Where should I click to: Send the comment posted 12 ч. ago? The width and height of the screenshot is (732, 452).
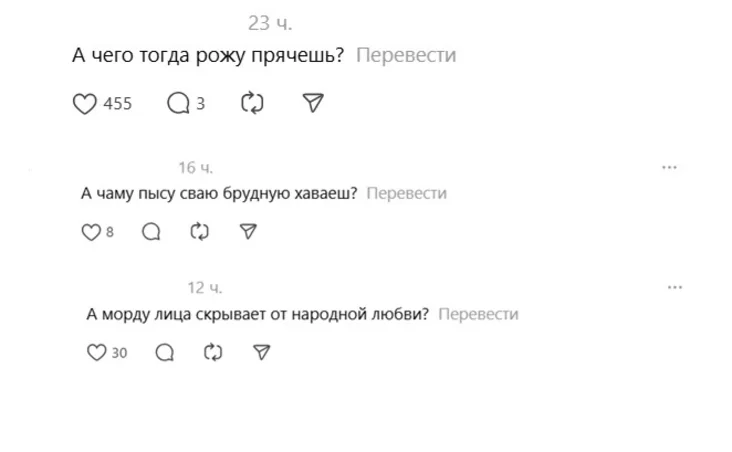[x=261, y=352]
